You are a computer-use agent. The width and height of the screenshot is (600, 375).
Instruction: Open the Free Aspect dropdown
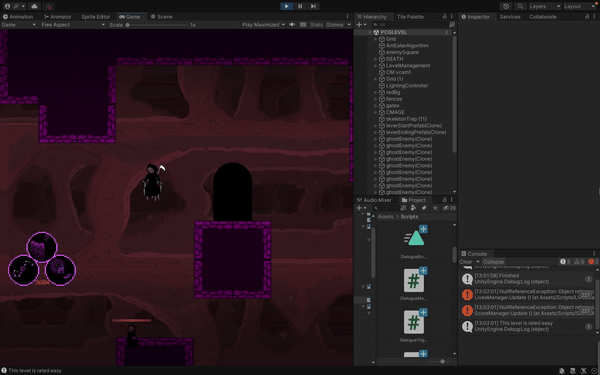pos(73,24)
